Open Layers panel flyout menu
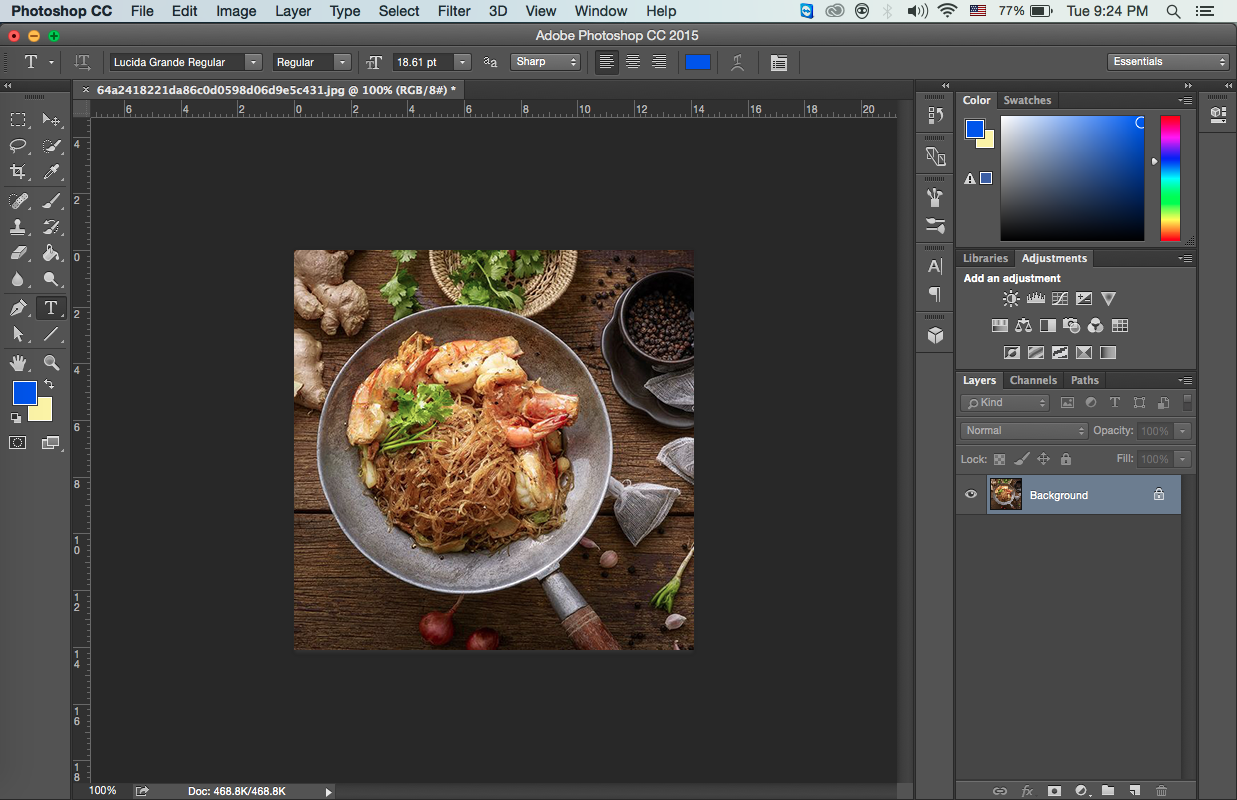Screen dimensions: 1237x800 click(1185, 380)
